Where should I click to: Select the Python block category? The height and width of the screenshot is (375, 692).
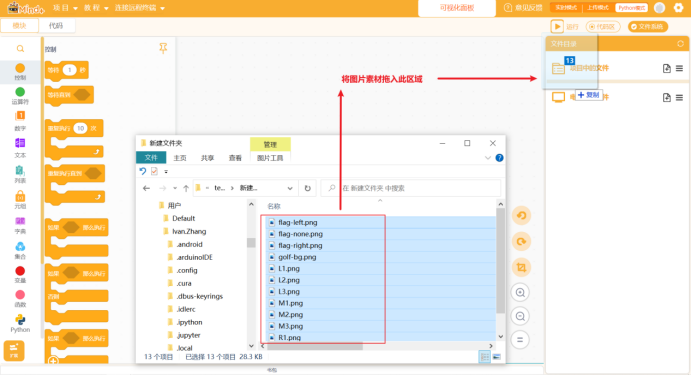pyautogui.click(x=20, y=323)
